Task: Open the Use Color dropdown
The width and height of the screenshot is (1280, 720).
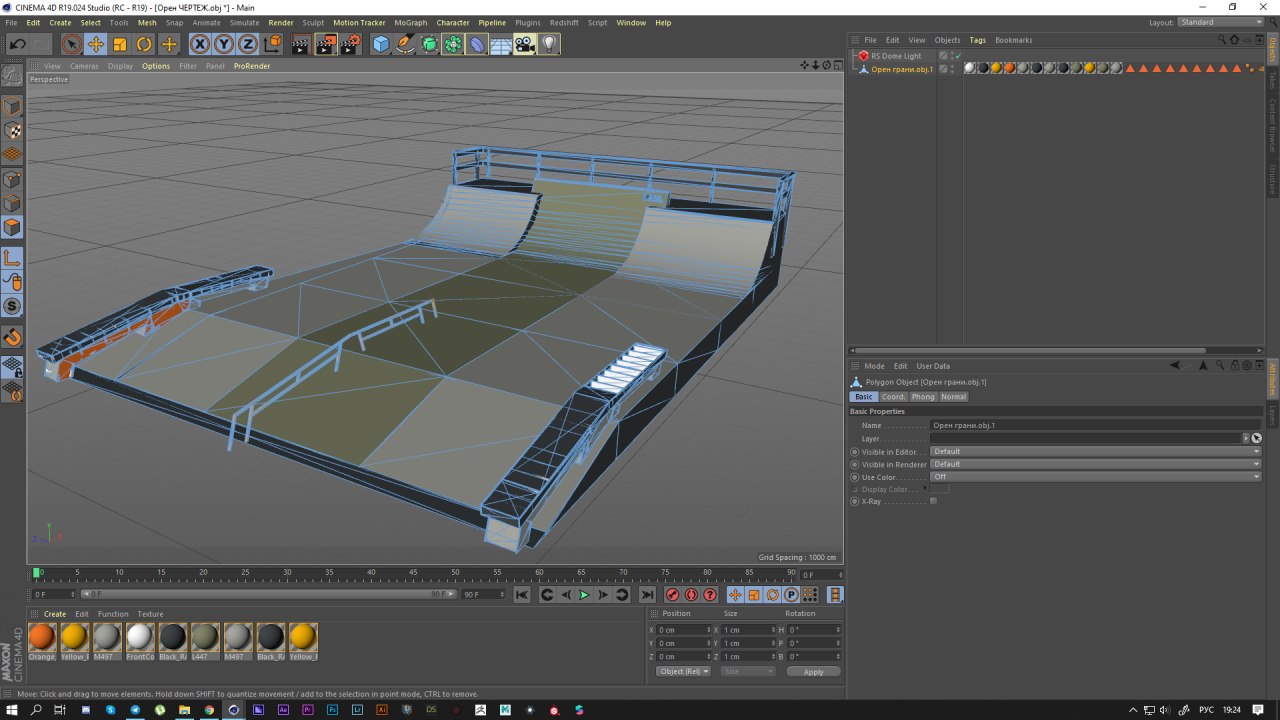Action: click(1095, 477)
